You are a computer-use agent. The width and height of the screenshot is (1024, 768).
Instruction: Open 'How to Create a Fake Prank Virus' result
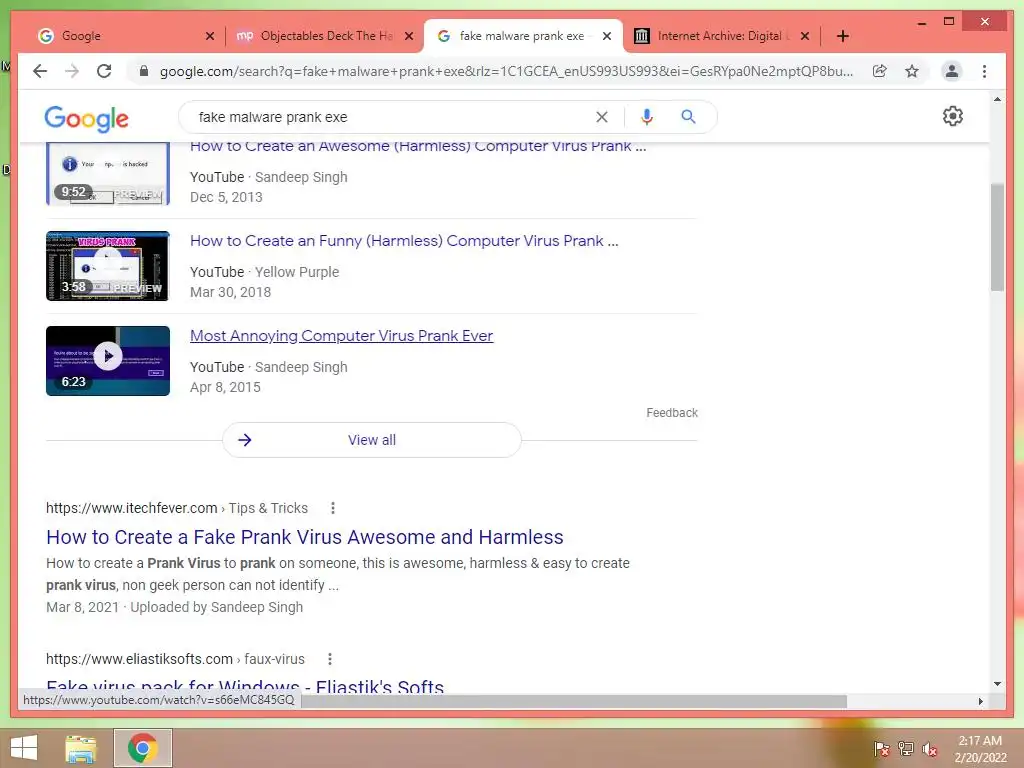pyautogui.click(x=305, y=537)
